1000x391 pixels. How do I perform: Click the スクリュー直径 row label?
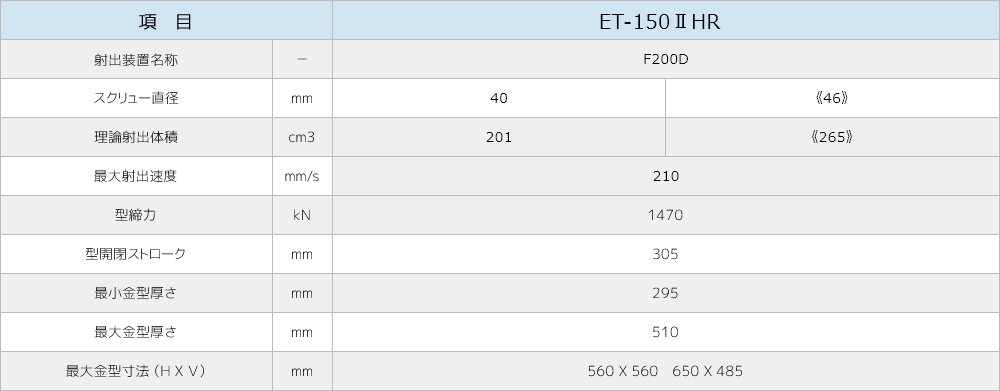coord(136,98)
